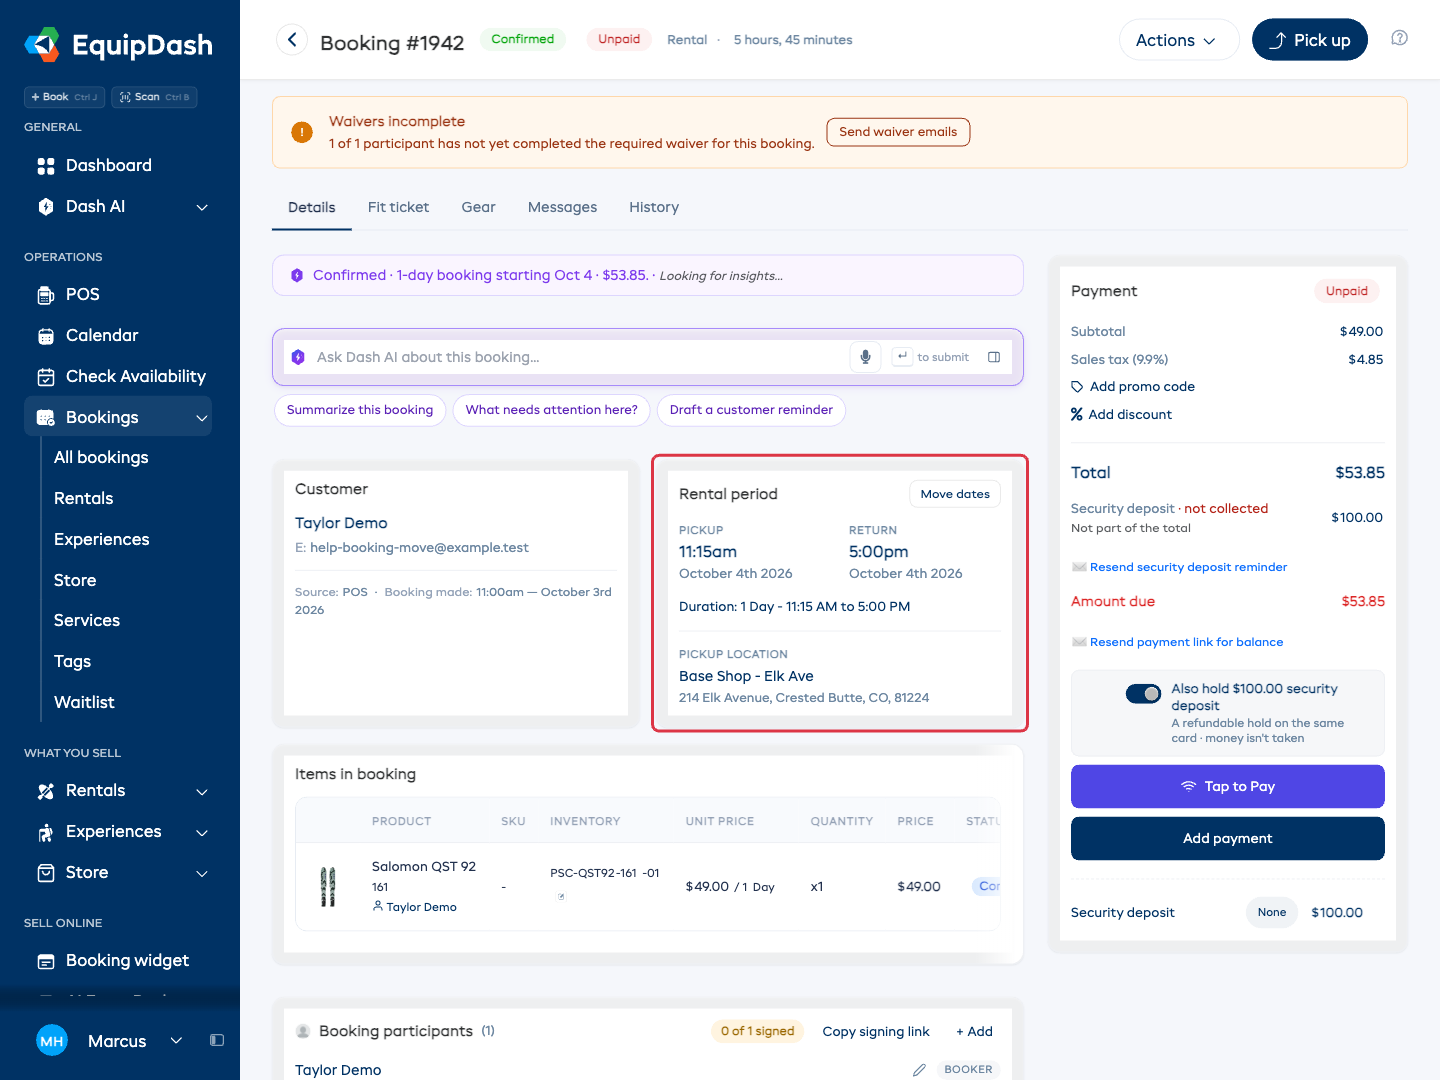Toggle the hold $100.00 security deposit switch

tap(1143, 693)
